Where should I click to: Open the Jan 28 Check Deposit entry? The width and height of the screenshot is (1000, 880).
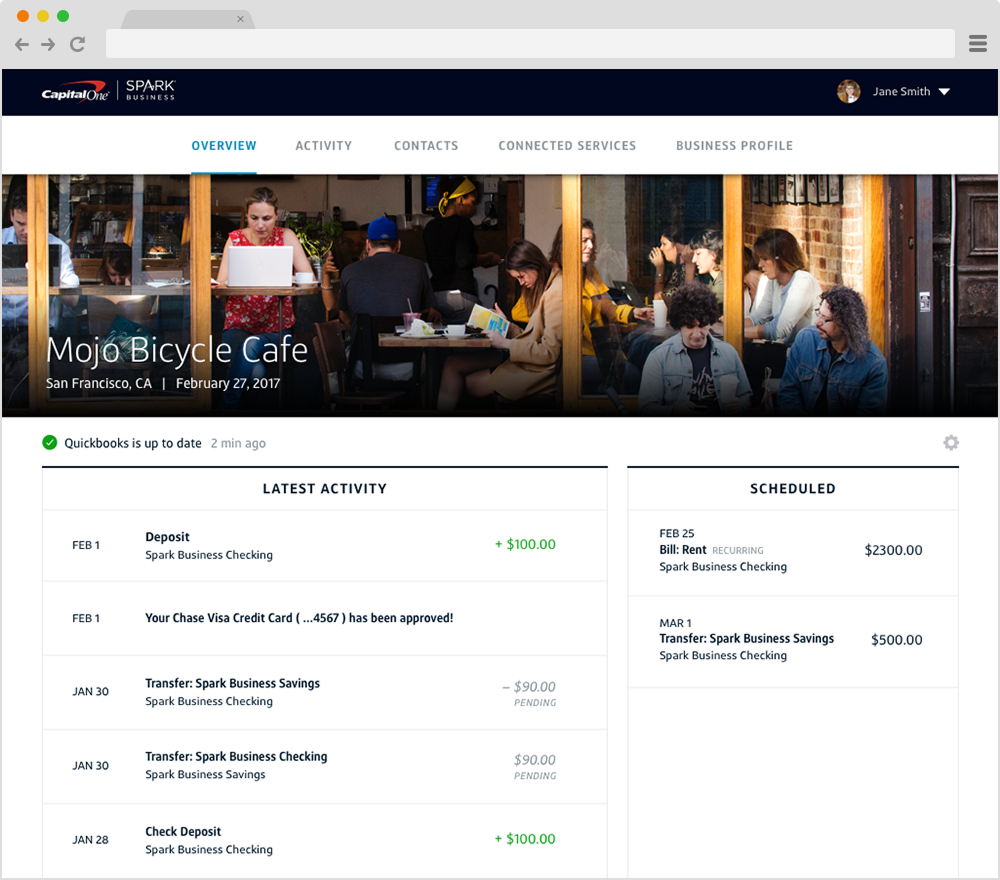click(x=324, y=840)
